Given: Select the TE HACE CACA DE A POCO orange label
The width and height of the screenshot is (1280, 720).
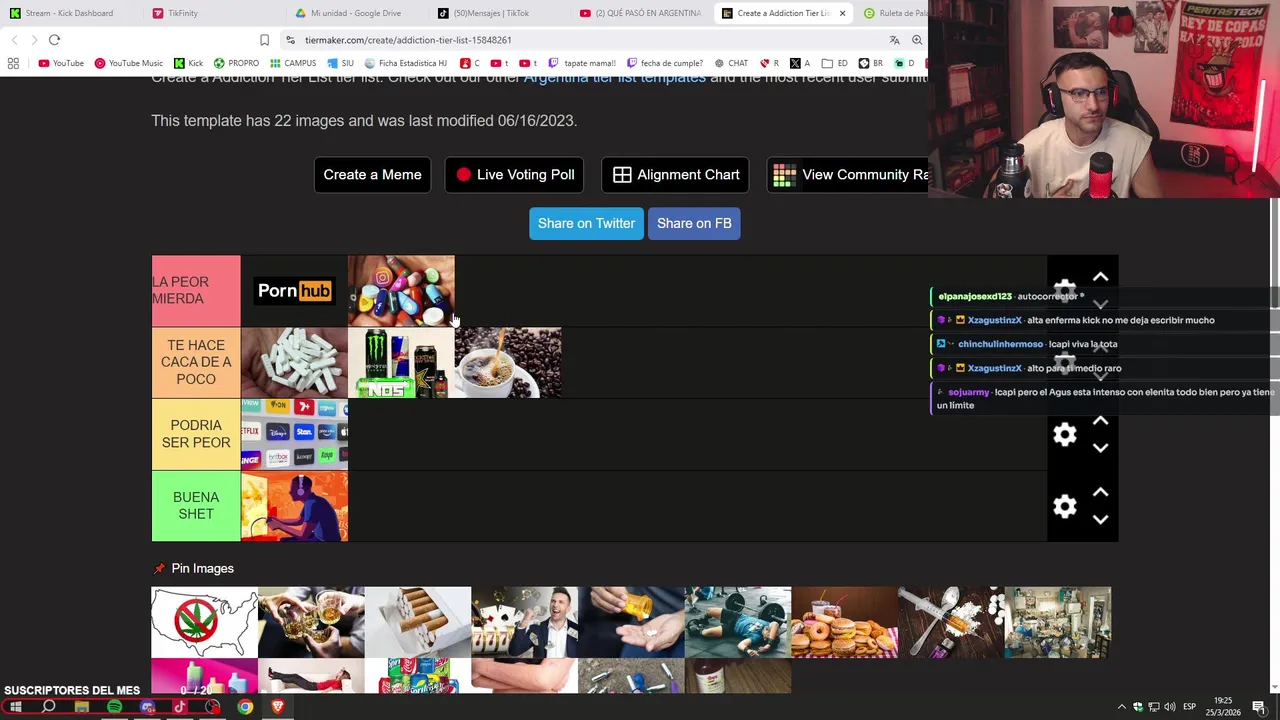Looking at the screenshot, I should [x=196, y=362].
